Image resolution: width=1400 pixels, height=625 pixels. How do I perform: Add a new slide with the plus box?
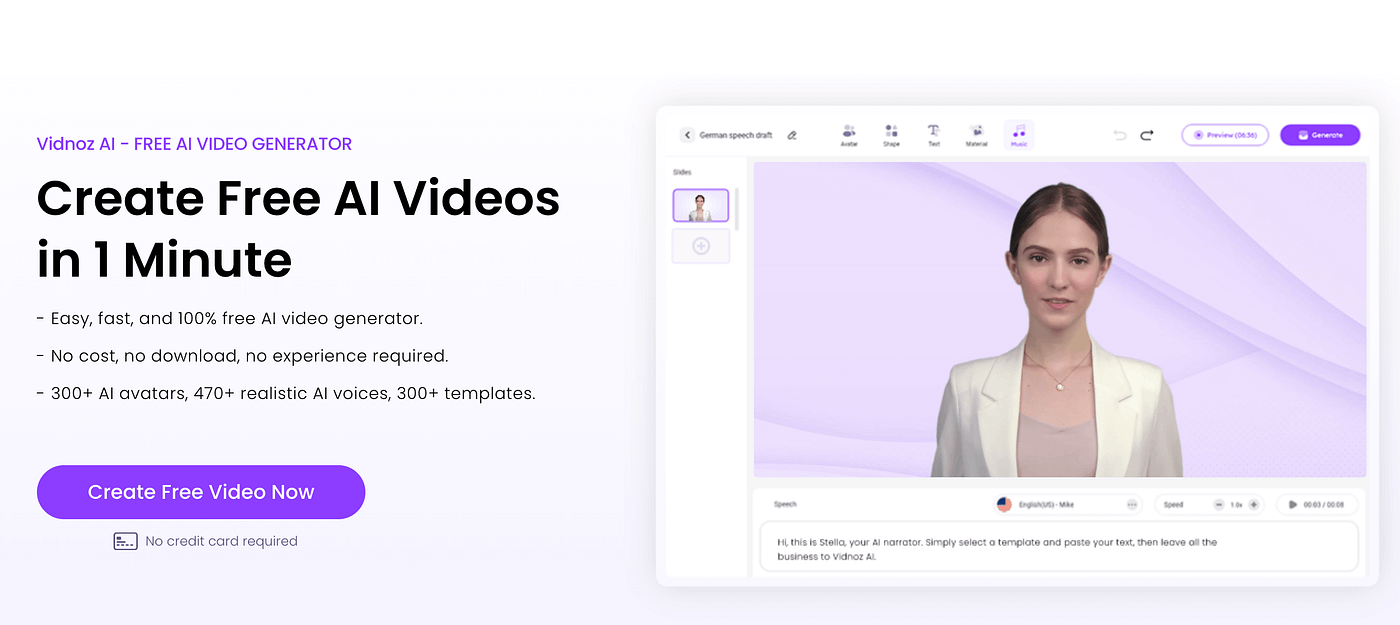coord(701,246)
